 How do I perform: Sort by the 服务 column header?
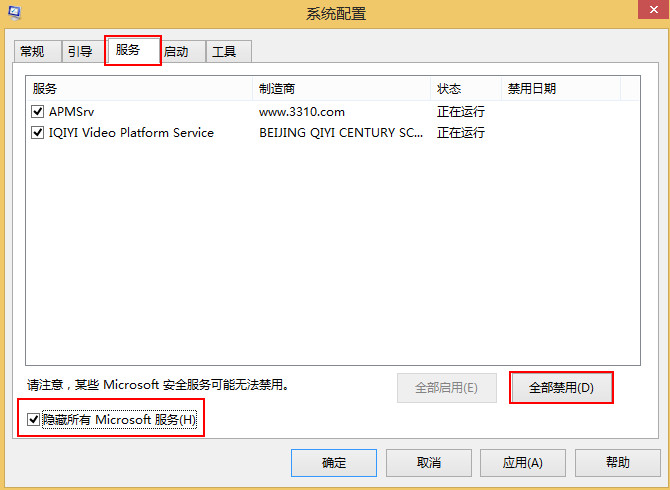140,89
